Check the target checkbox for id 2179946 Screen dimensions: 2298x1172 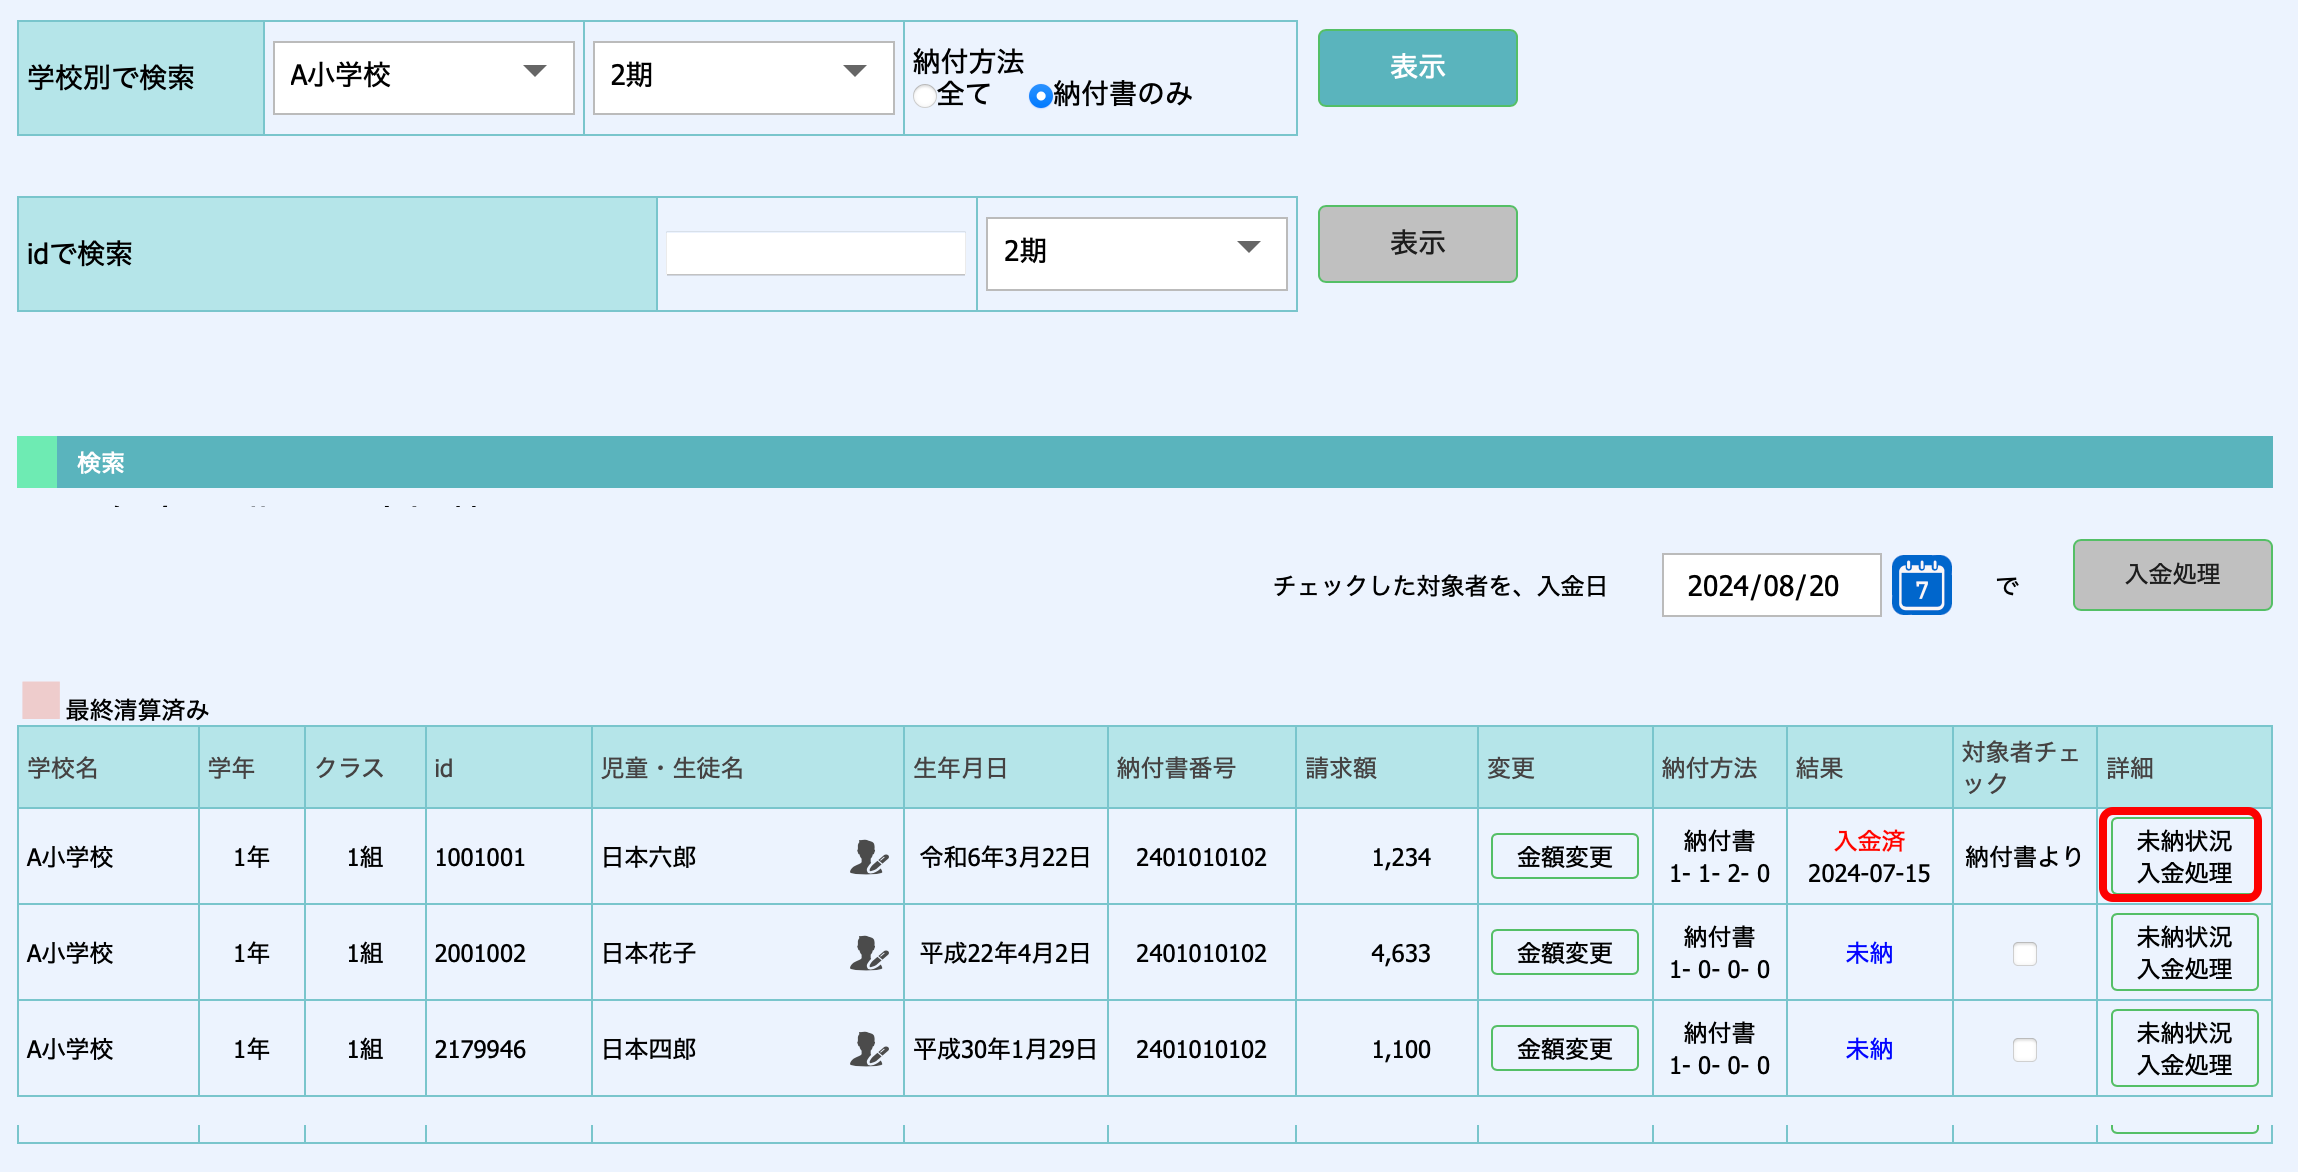(x=2024, y=1050)
